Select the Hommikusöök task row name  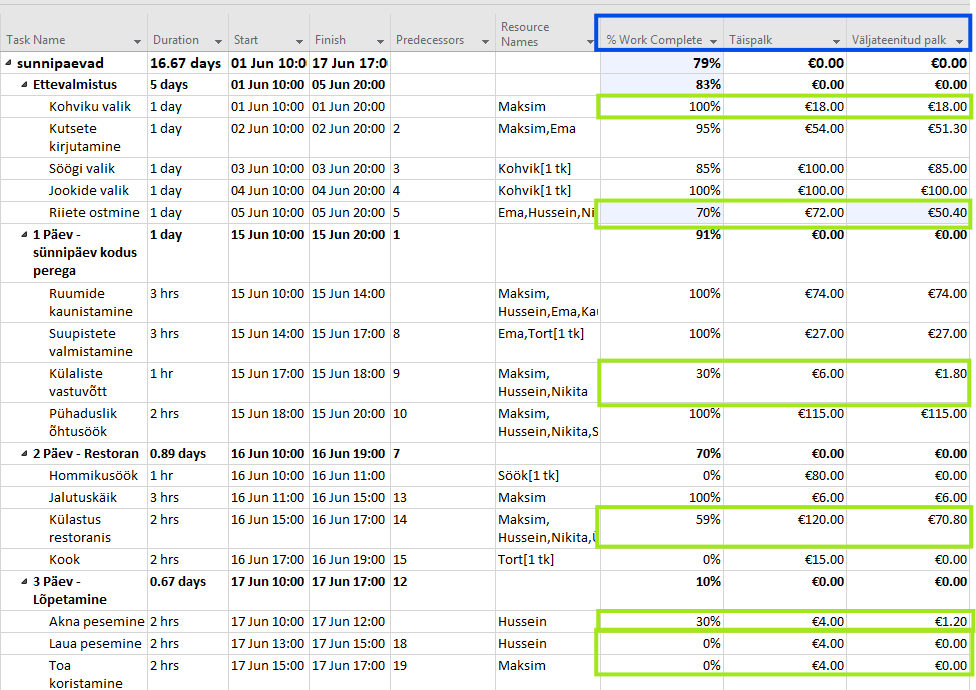[x=93, y=475]
